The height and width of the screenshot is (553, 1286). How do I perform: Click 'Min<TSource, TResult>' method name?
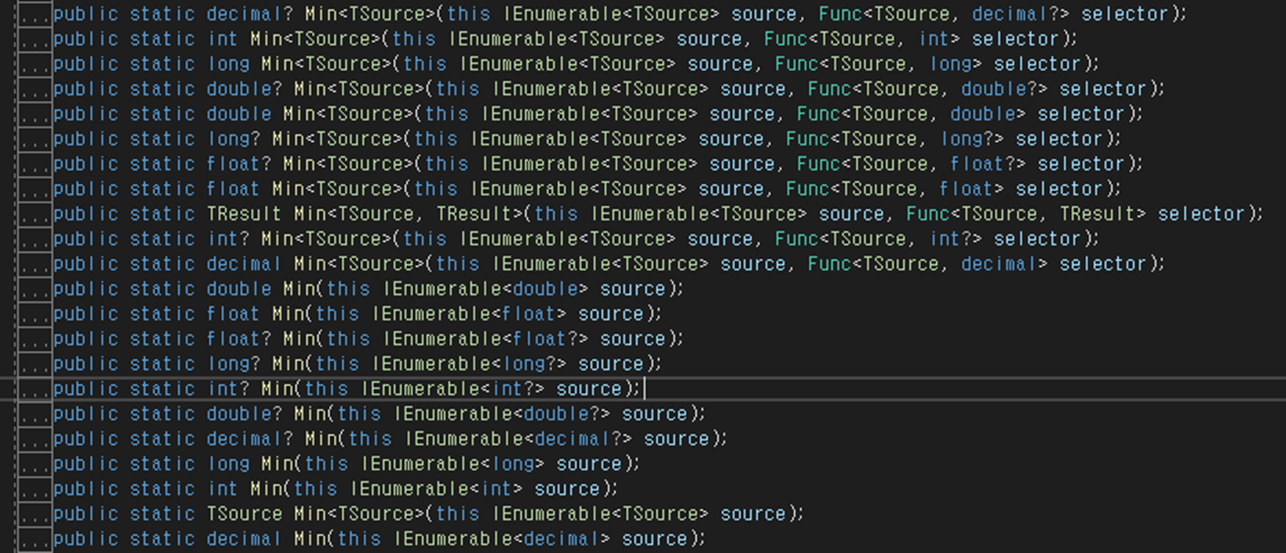tap(409, 214)
